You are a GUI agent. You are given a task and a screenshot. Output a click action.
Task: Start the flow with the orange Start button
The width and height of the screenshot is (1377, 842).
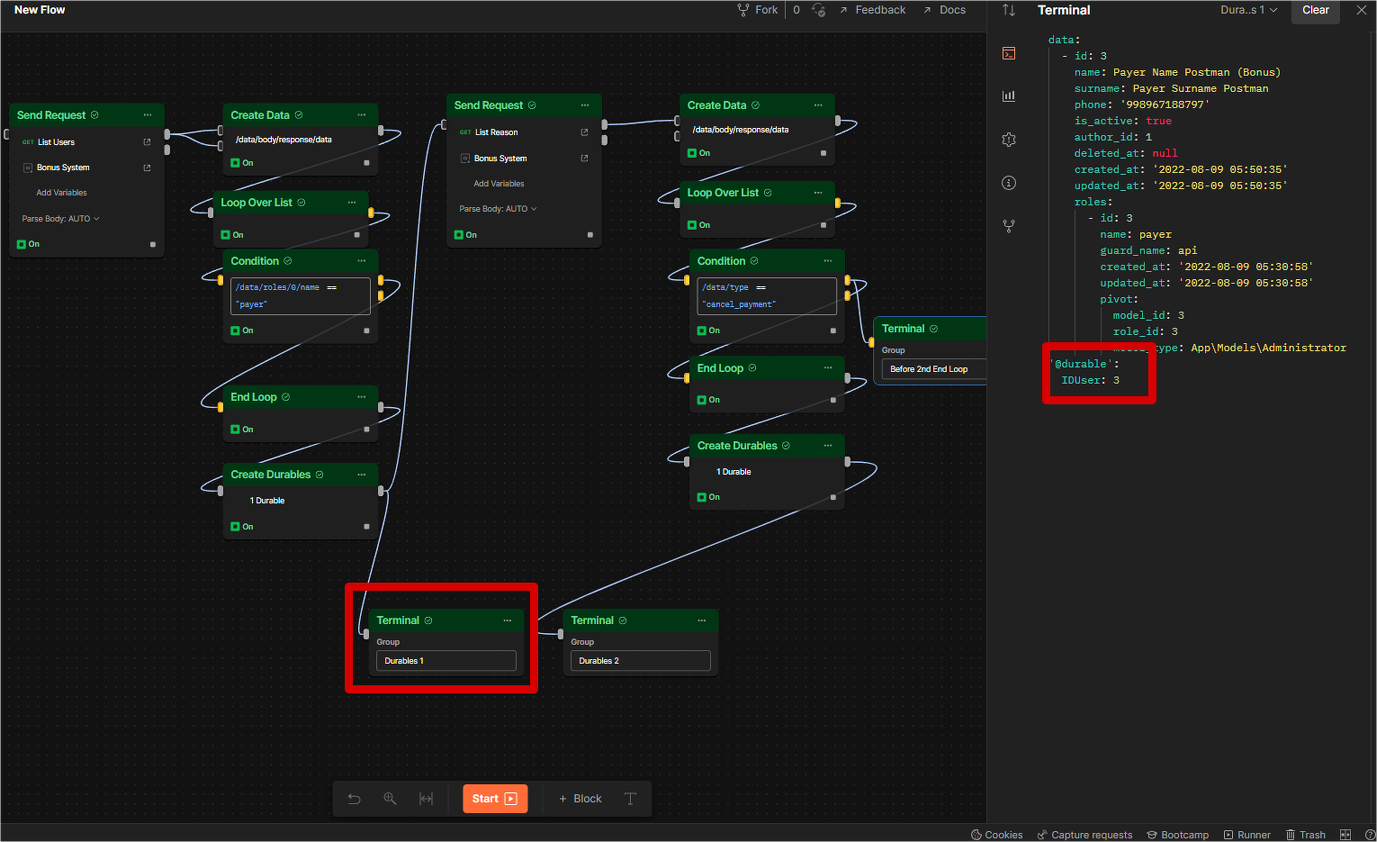click(x=495, y=798)
